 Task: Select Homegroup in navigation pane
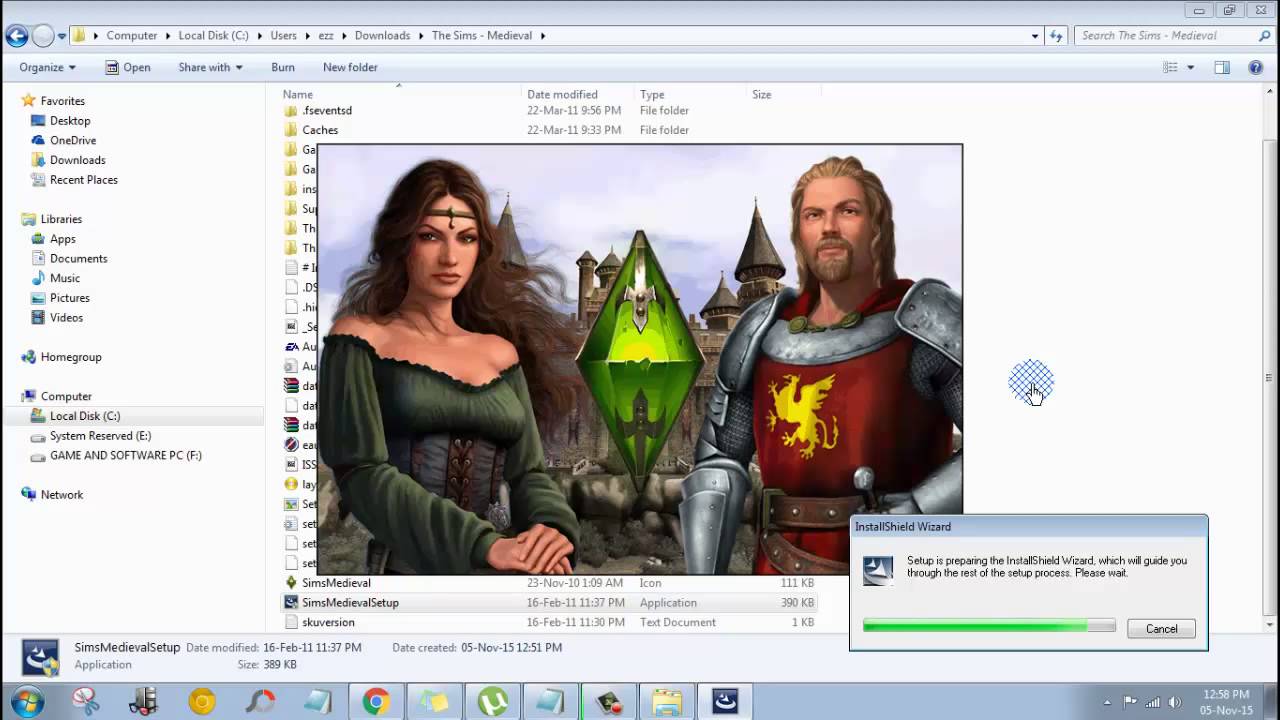[x=70, y=357]
